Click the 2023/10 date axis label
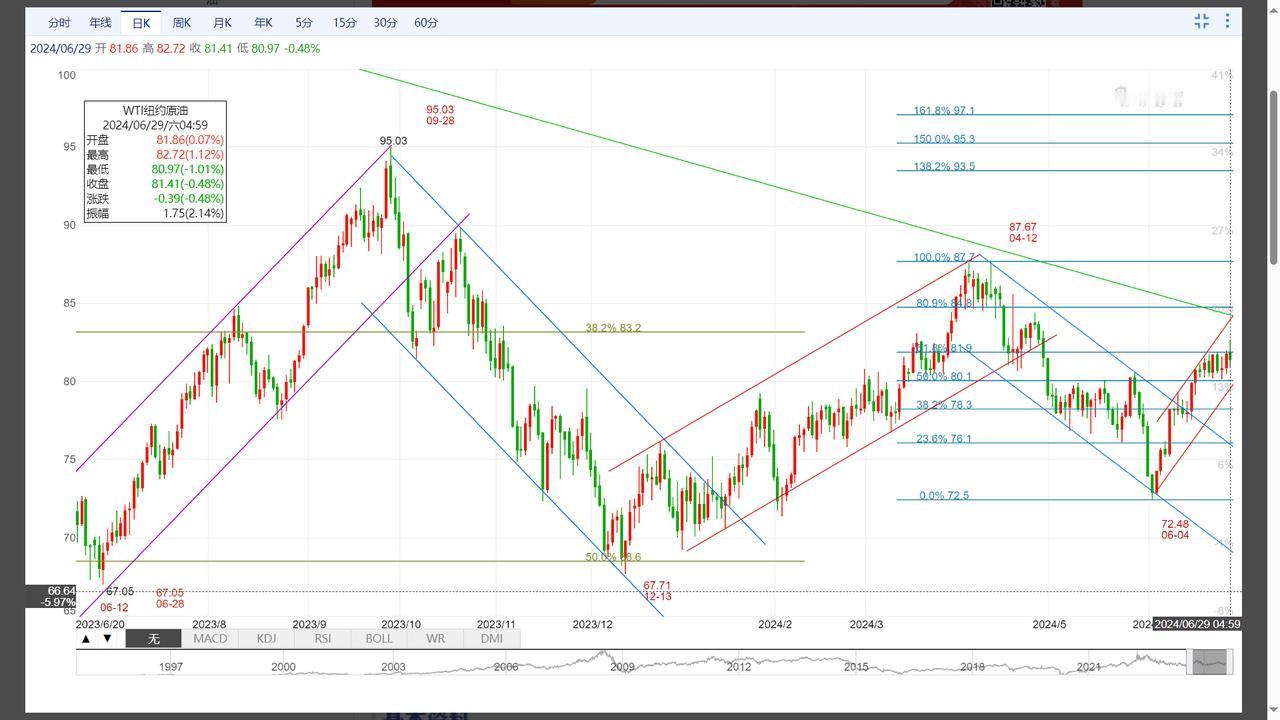This screenshot has height=720, width=1280. pyautogui.click(x=400, y=624)
